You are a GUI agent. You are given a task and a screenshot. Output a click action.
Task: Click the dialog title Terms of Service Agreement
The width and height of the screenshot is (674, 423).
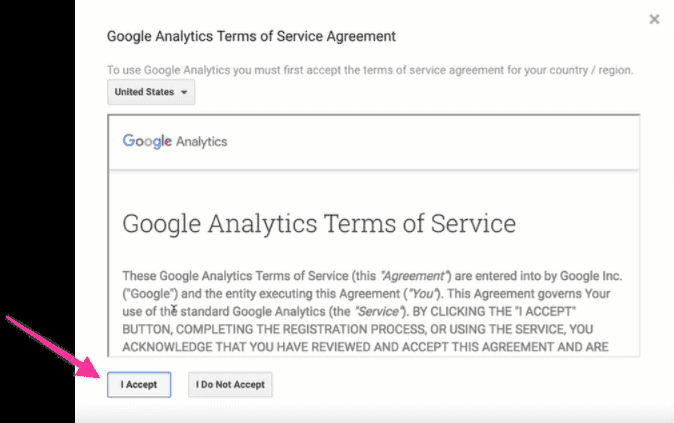pyautogui.click(x=251, y=36)
